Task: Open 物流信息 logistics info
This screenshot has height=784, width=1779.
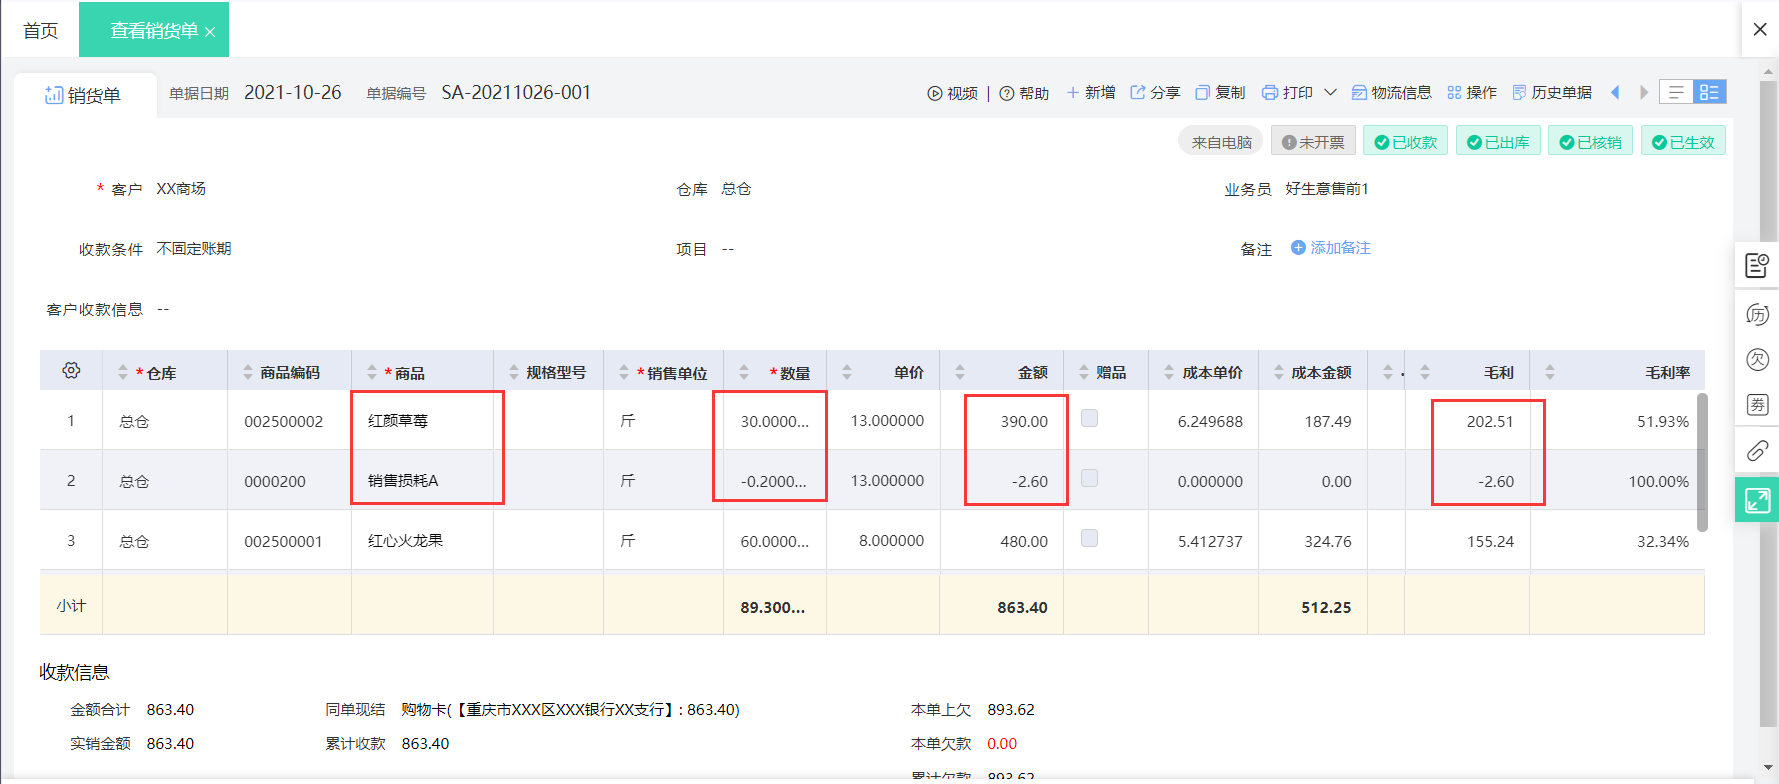Action: tap(1391, 93)
